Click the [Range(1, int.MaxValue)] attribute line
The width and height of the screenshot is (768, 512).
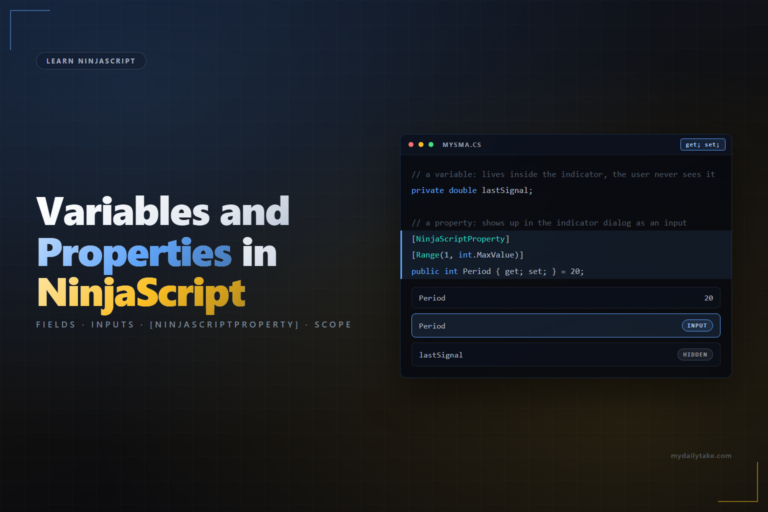(467, 255)
